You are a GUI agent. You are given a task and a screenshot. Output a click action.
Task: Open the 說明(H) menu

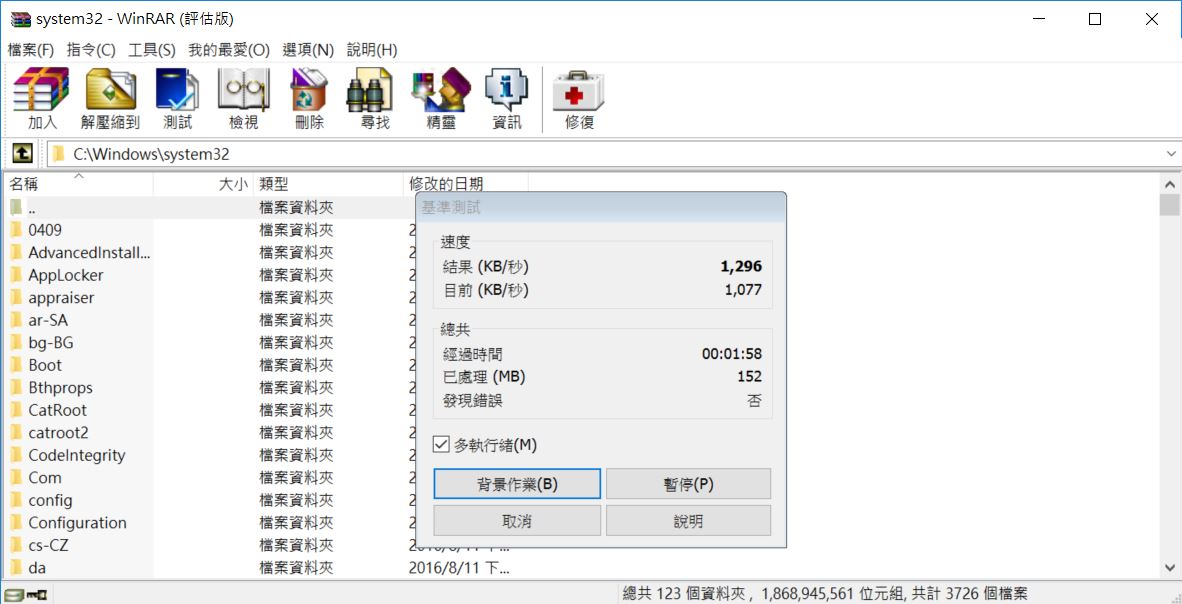pyautogui.click(x=372, y=50)
